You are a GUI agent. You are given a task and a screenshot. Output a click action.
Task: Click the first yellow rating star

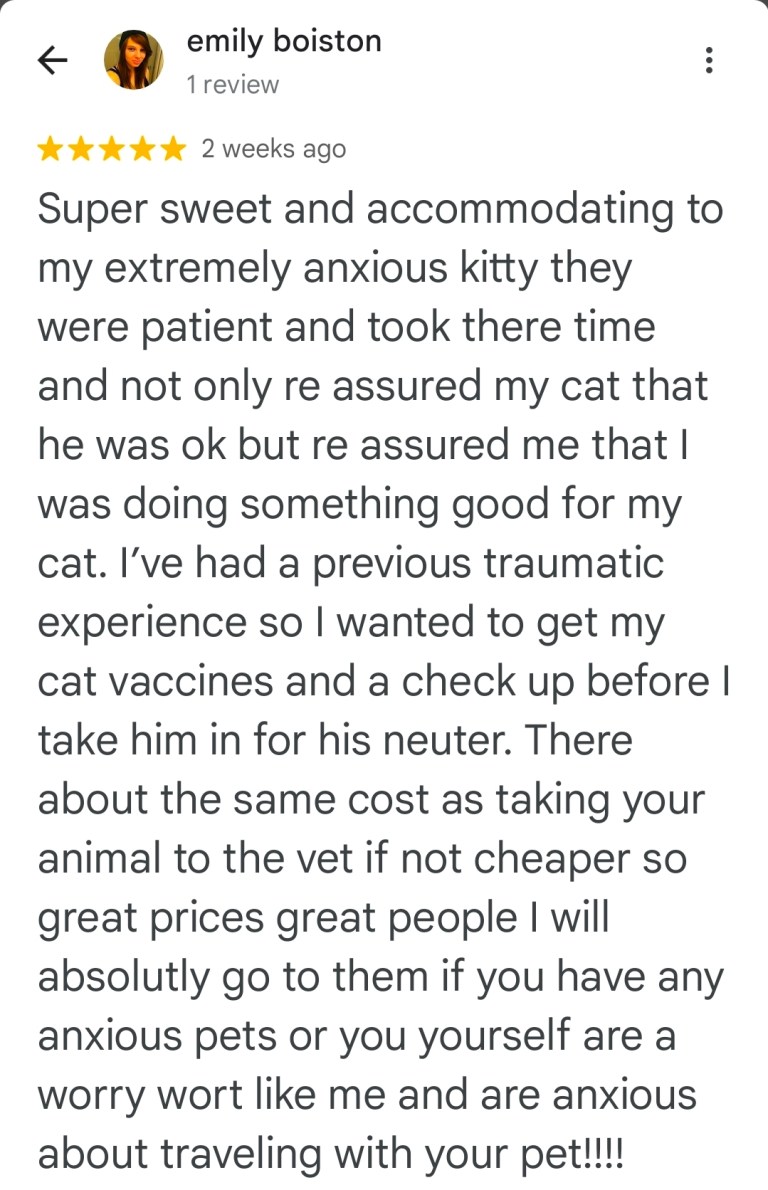click(50, 150)
